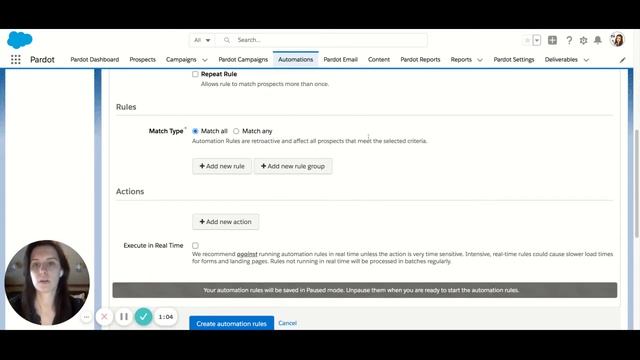The width and height of the screenshot is (640, 360).
Task: Click Add new rule button
Action: [222, 167]
